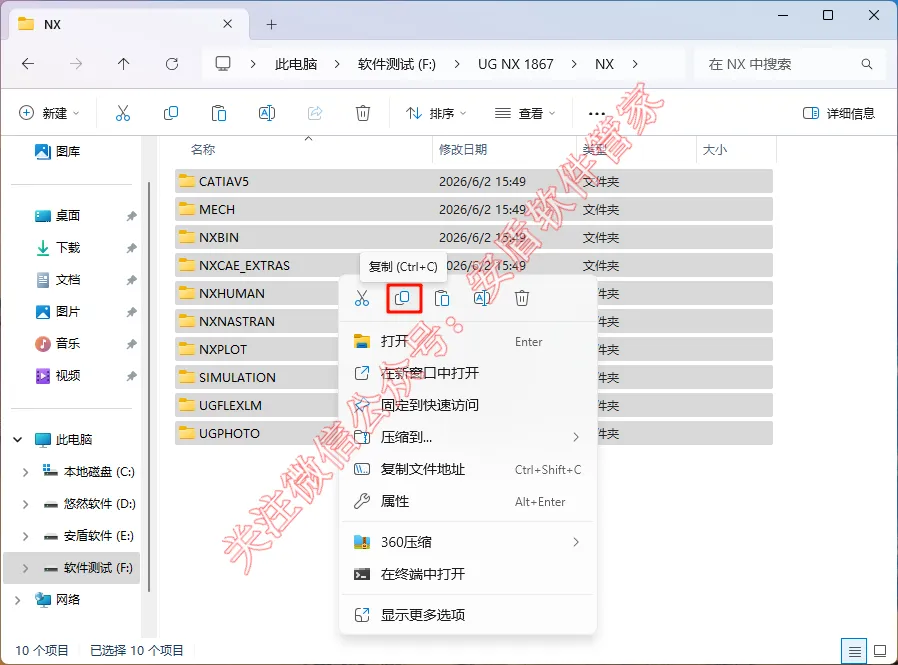Click the Delete icon in the context menu
This screenshot has height=665, width=898.
522,298
